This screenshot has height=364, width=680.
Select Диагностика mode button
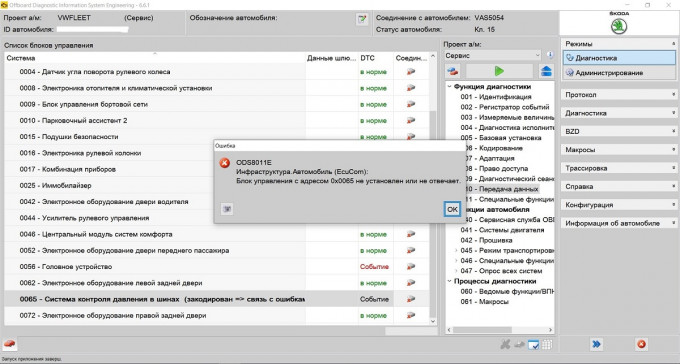(x=619, y=58)
